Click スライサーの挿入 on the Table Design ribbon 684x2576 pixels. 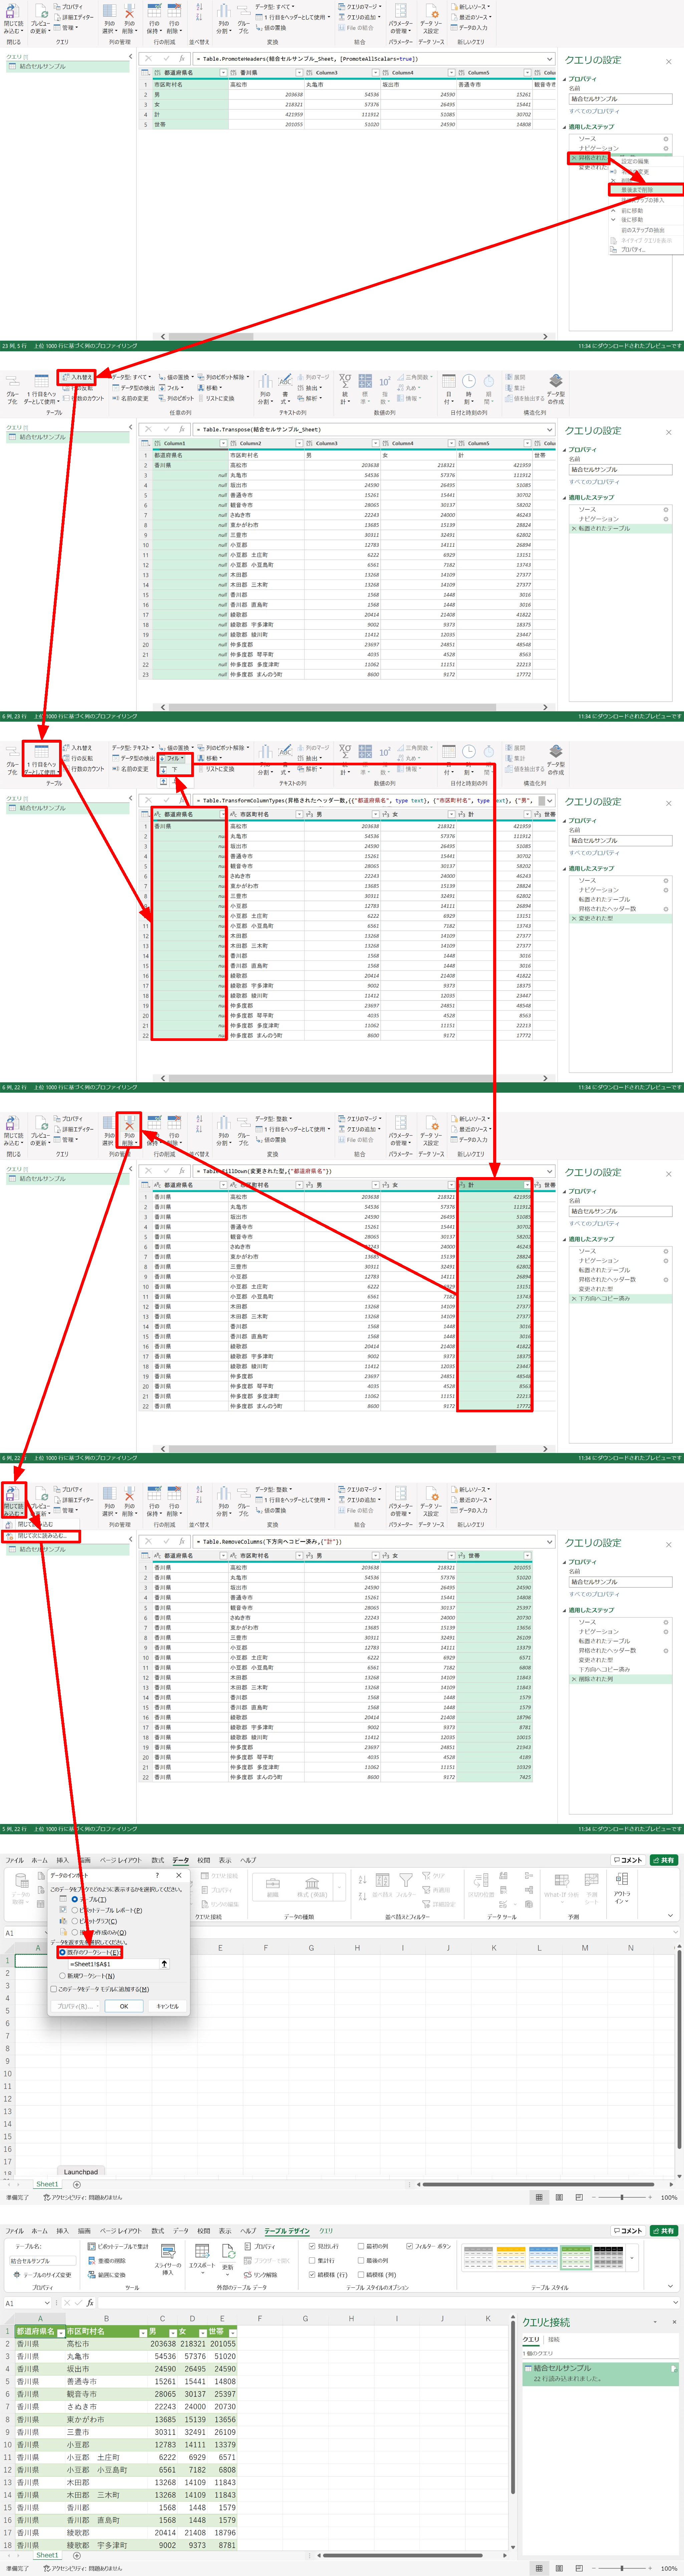168,2260
